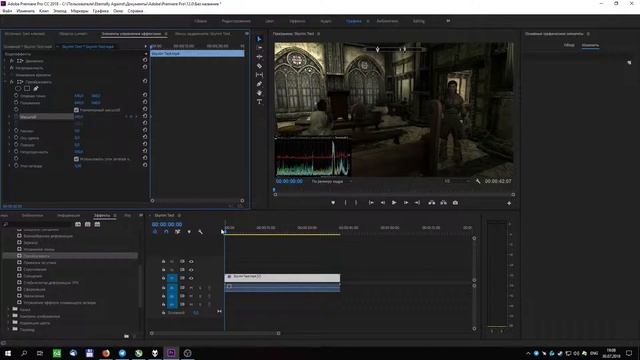Go to In point in Program monitor
Image resolution: width=640 pixels, height=360 pixels.
point(371,202)
